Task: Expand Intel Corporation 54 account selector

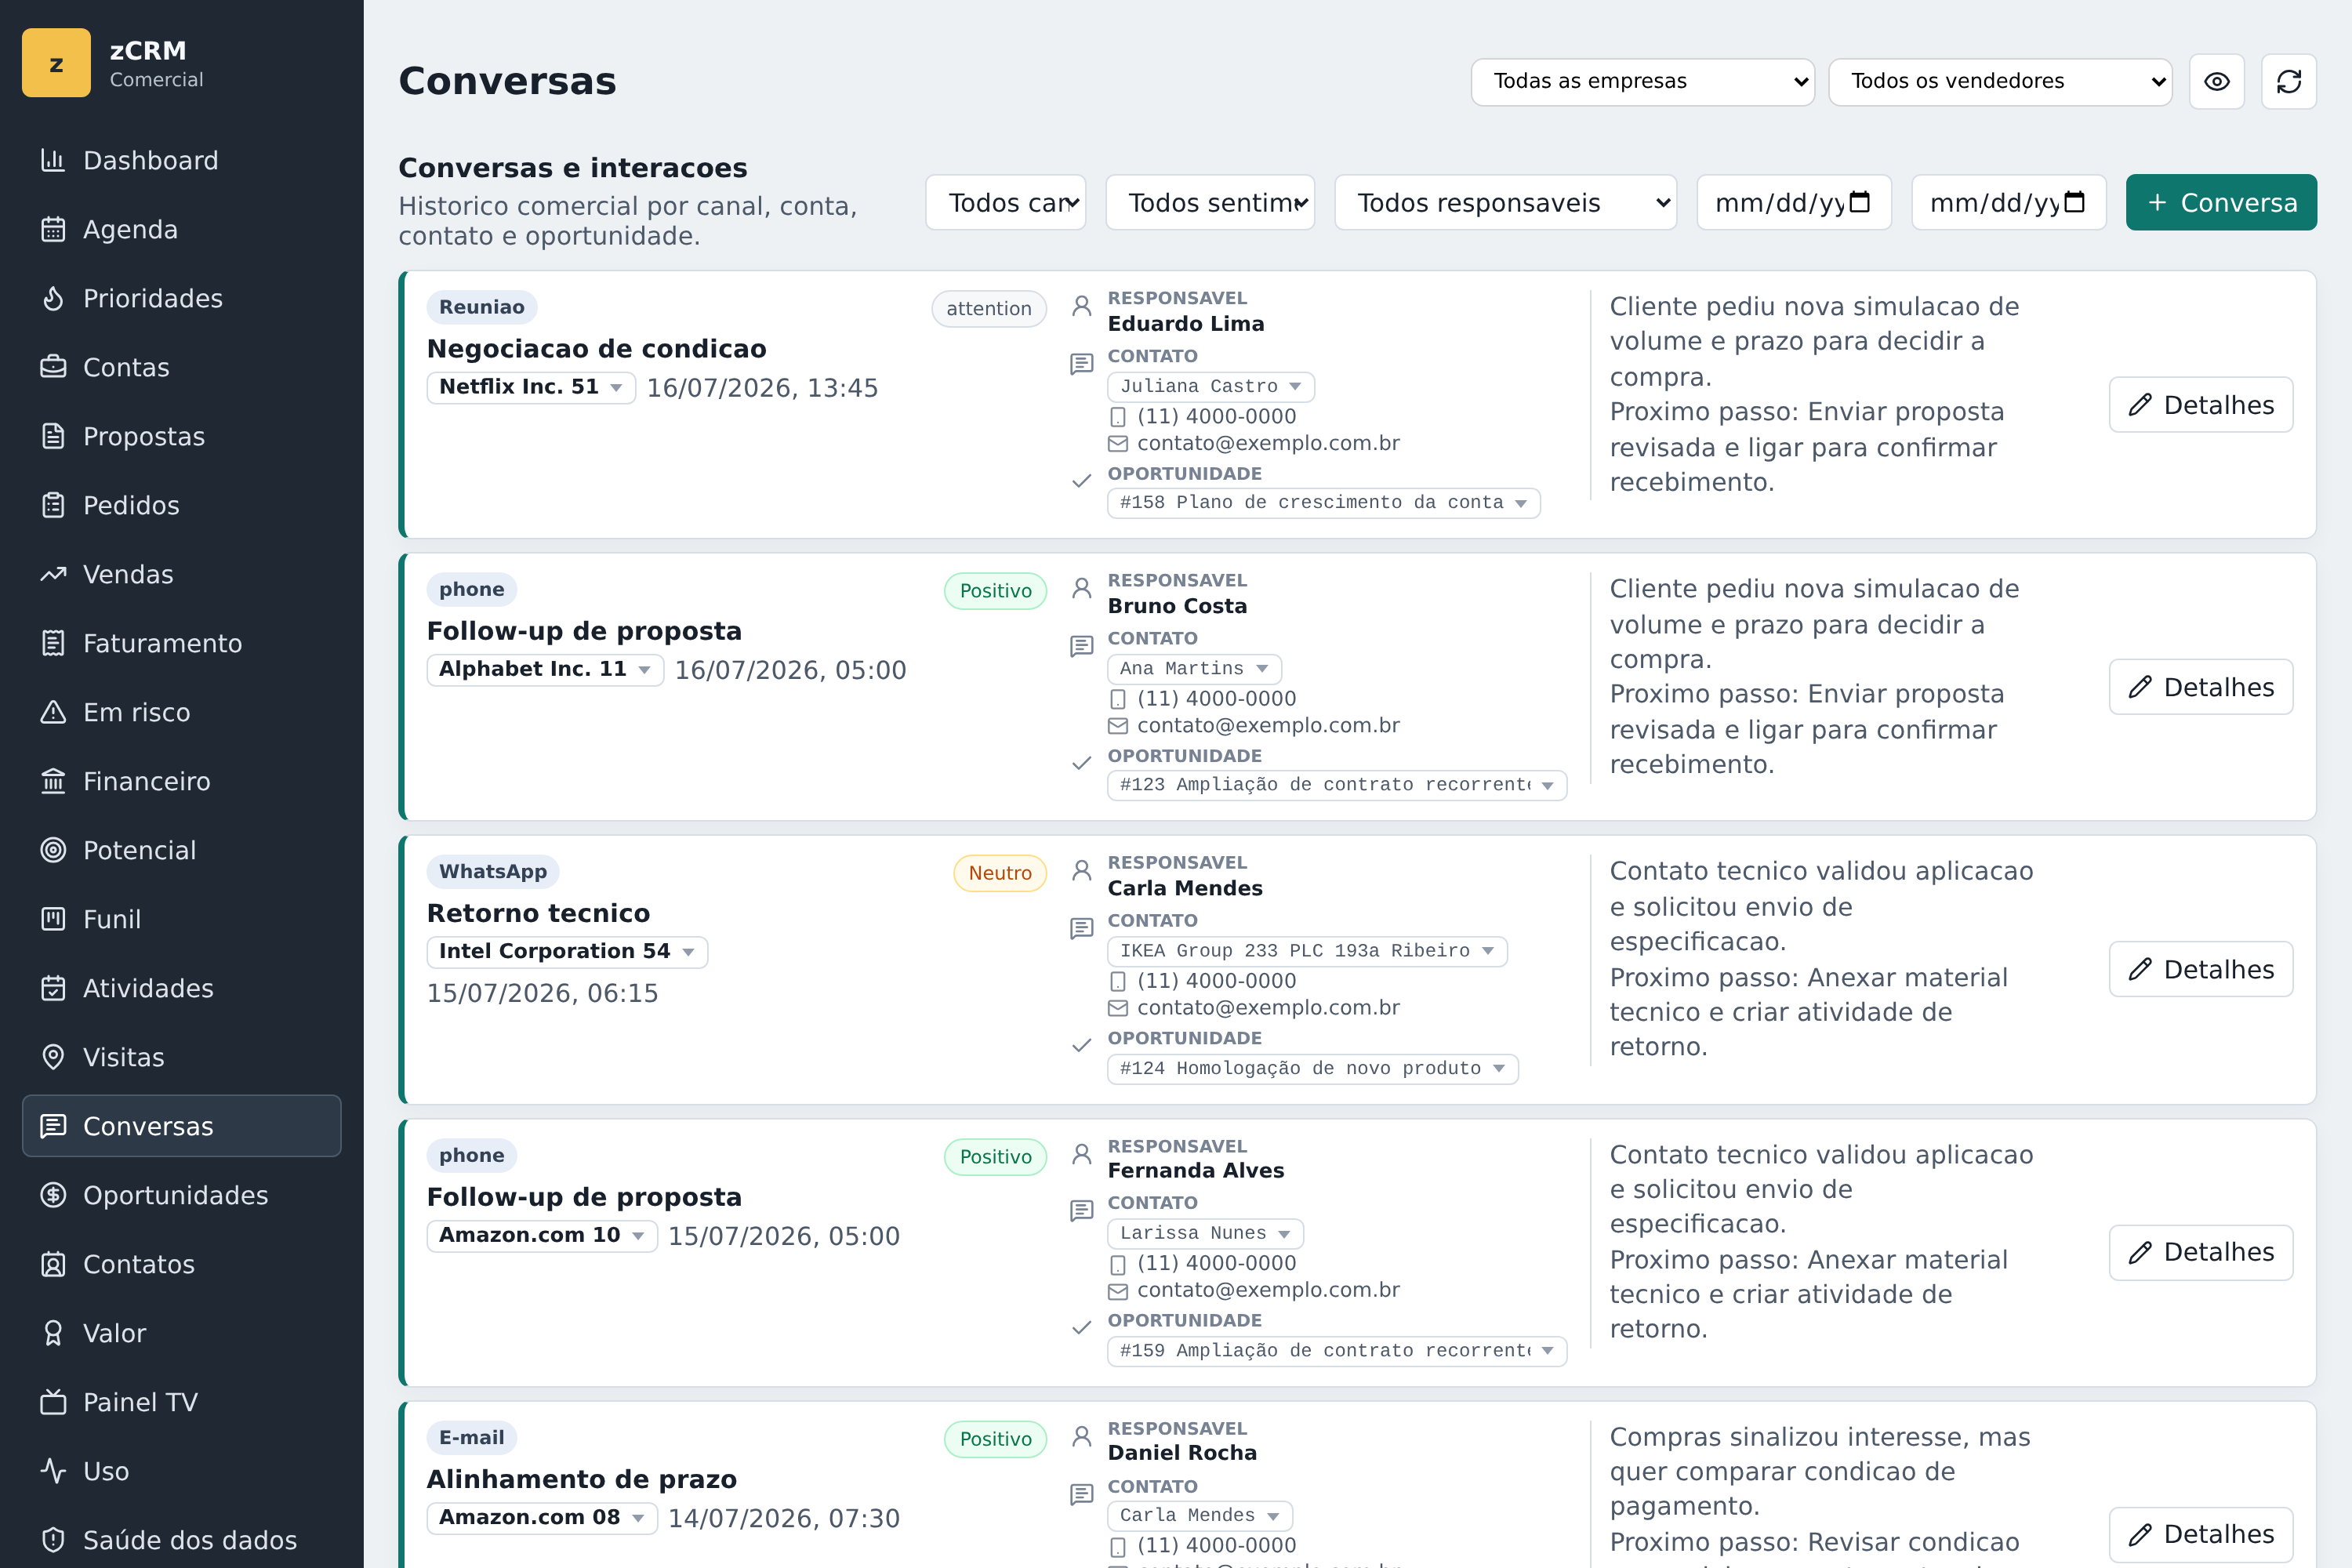Action: (x=567, y=951)
